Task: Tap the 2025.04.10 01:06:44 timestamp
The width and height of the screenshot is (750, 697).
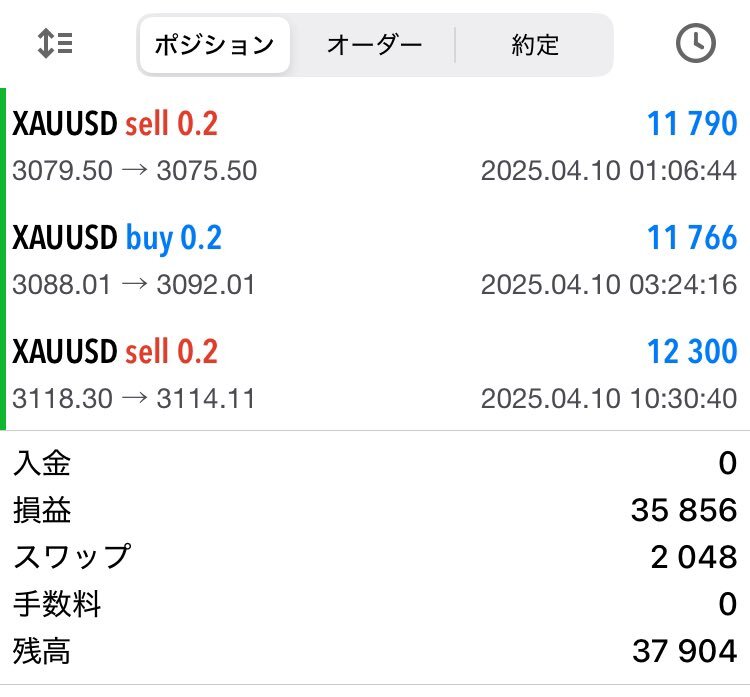Action: [x=608, y=171]
